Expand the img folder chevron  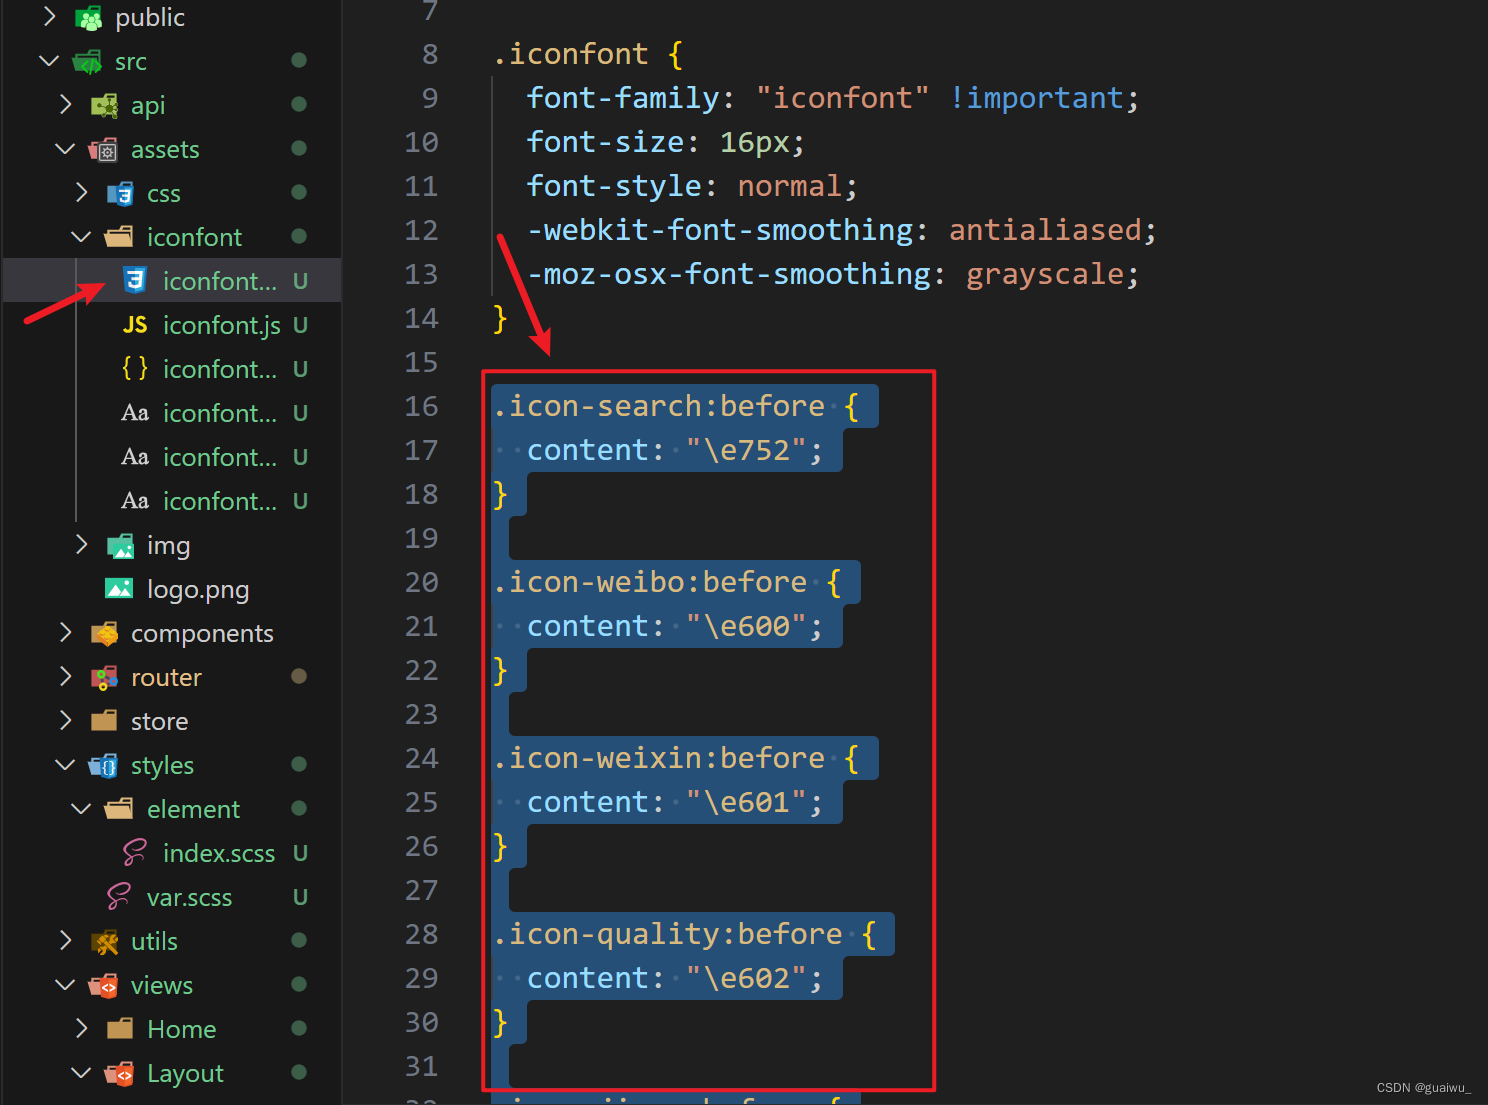[82, 545]
